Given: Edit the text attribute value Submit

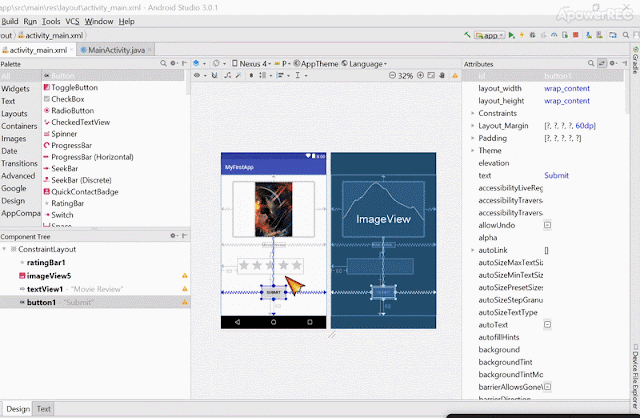Looking at the screenshot, I should click(x=556, y=175).
